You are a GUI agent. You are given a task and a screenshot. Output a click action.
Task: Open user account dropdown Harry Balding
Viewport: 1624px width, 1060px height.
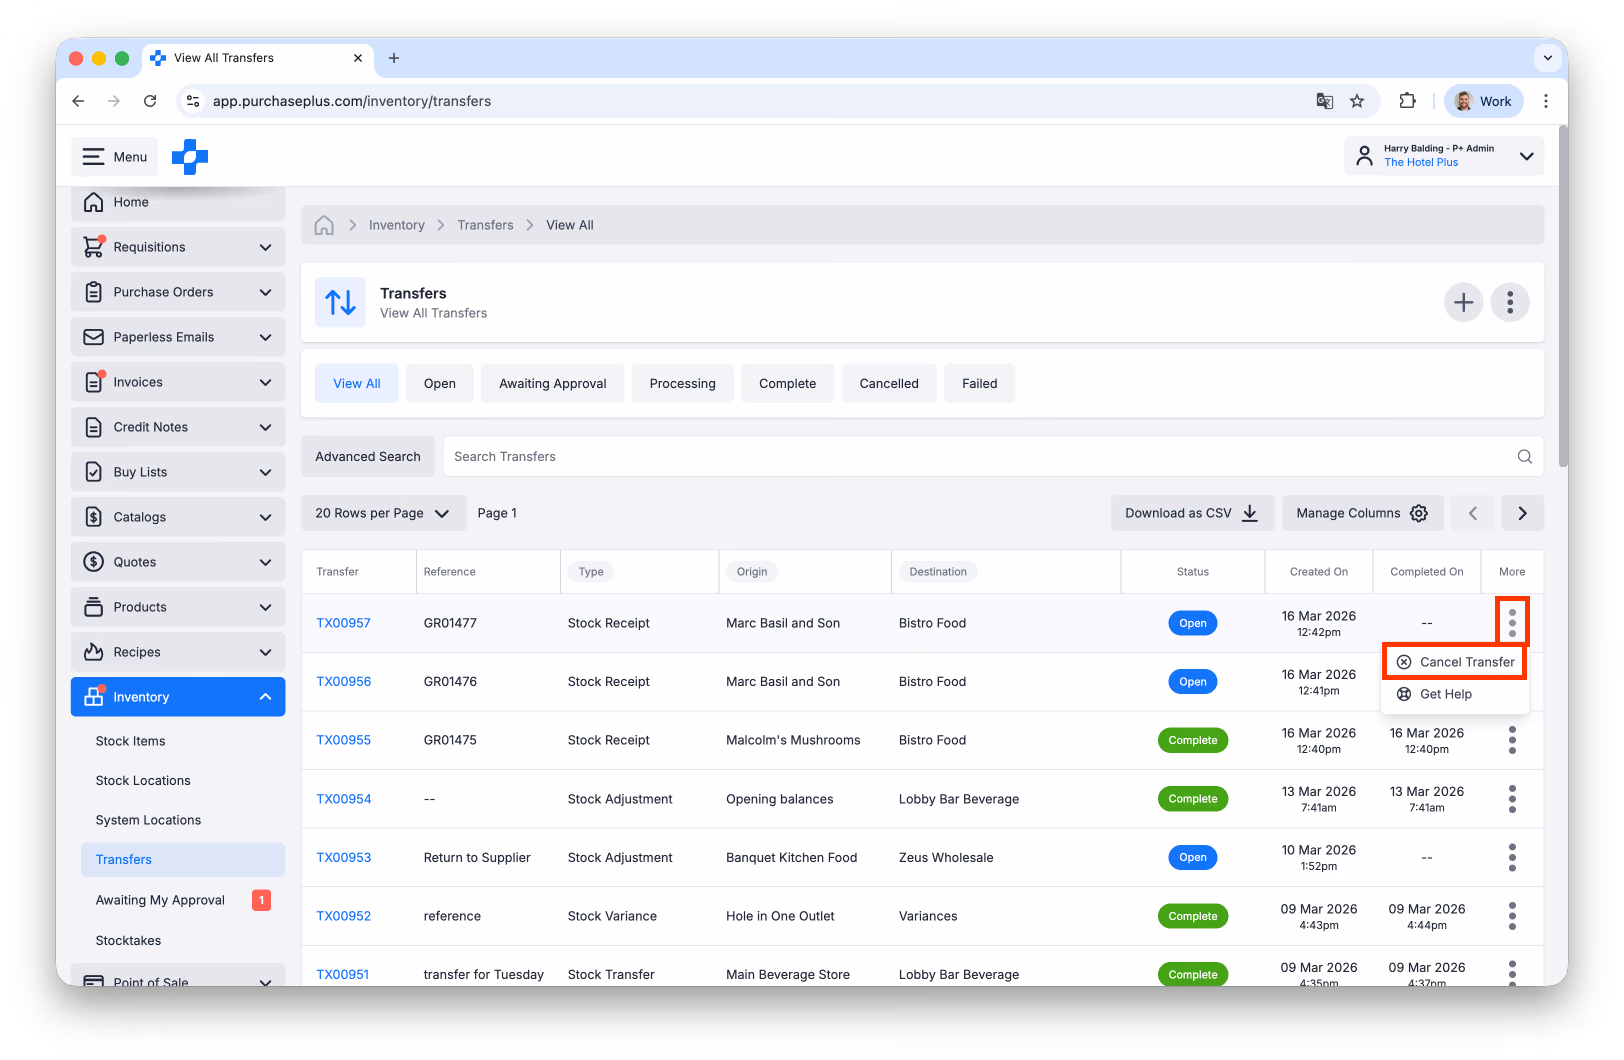tap(1444, 156)
